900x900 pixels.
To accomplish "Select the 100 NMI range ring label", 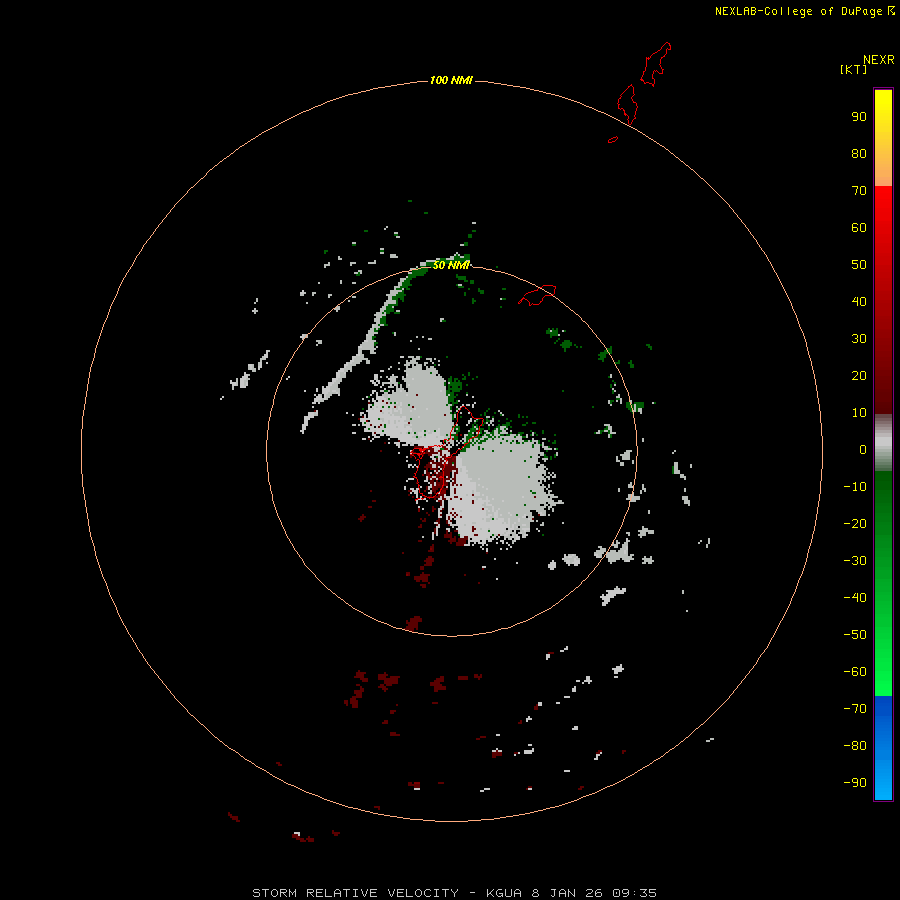I will coord(451,80).
